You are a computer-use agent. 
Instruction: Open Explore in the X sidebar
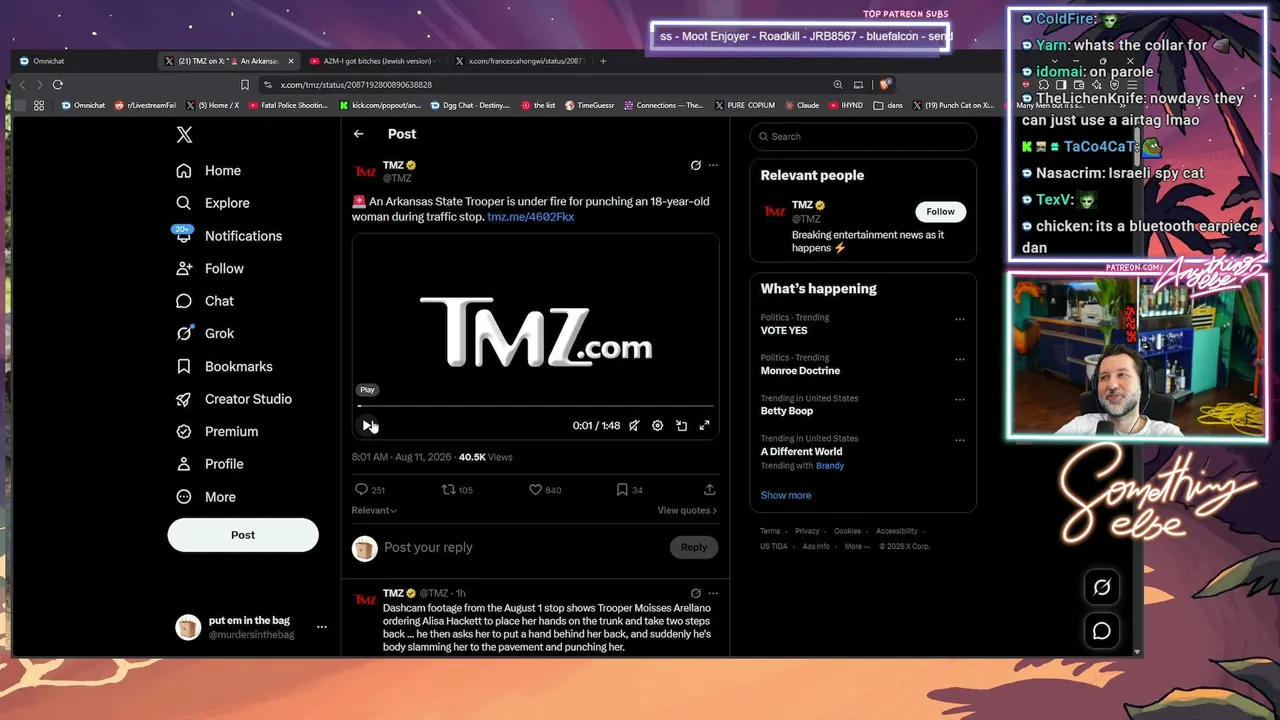(x=212, y=203)
